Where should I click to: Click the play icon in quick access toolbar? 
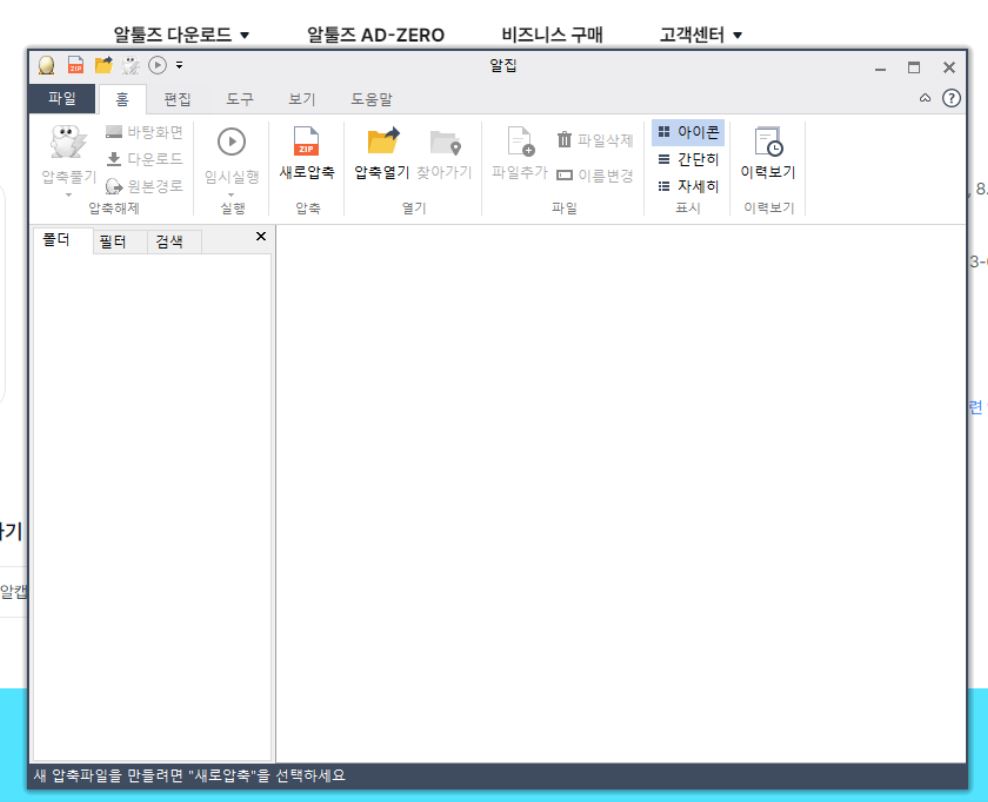tap(157, 65)
